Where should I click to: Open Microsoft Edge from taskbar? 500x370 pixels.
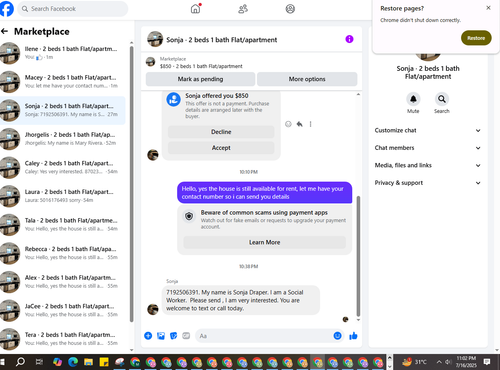[73, 362]
